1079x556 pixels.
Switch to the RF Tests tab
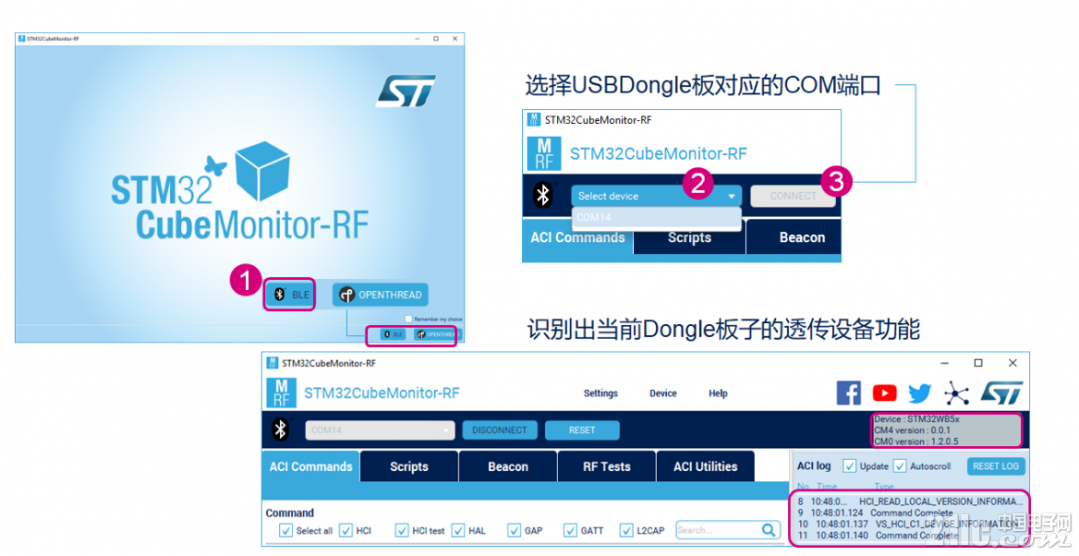tap(606, 467)
